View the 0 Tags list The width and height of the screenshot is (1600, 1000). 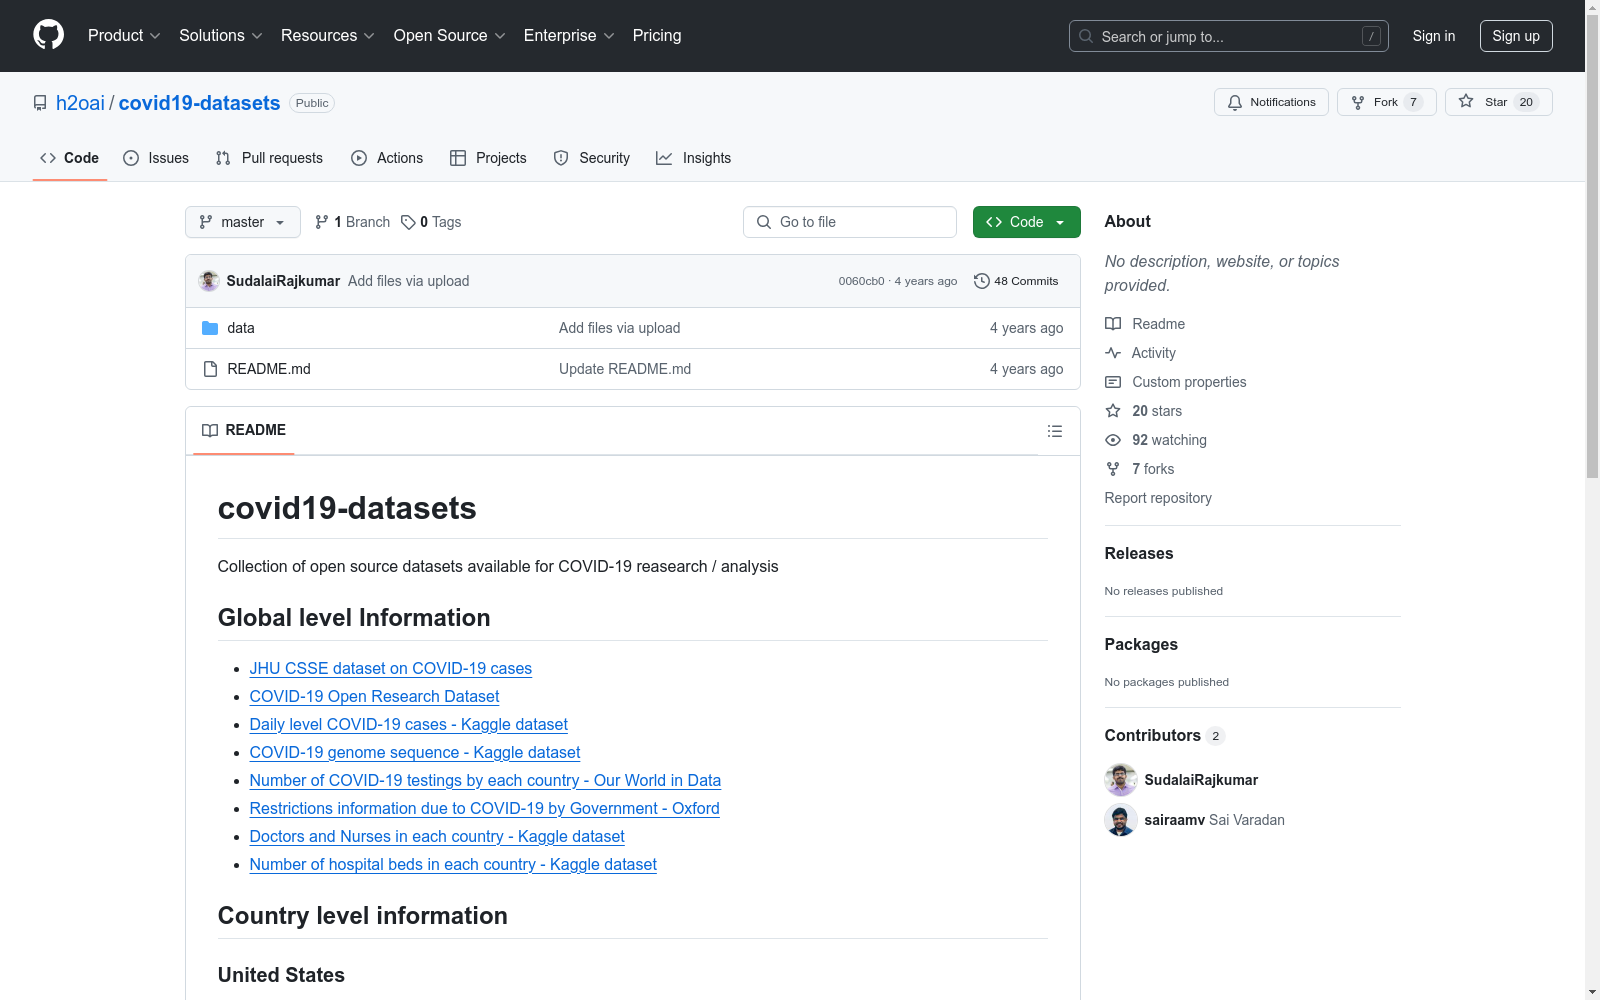(431, 222)
